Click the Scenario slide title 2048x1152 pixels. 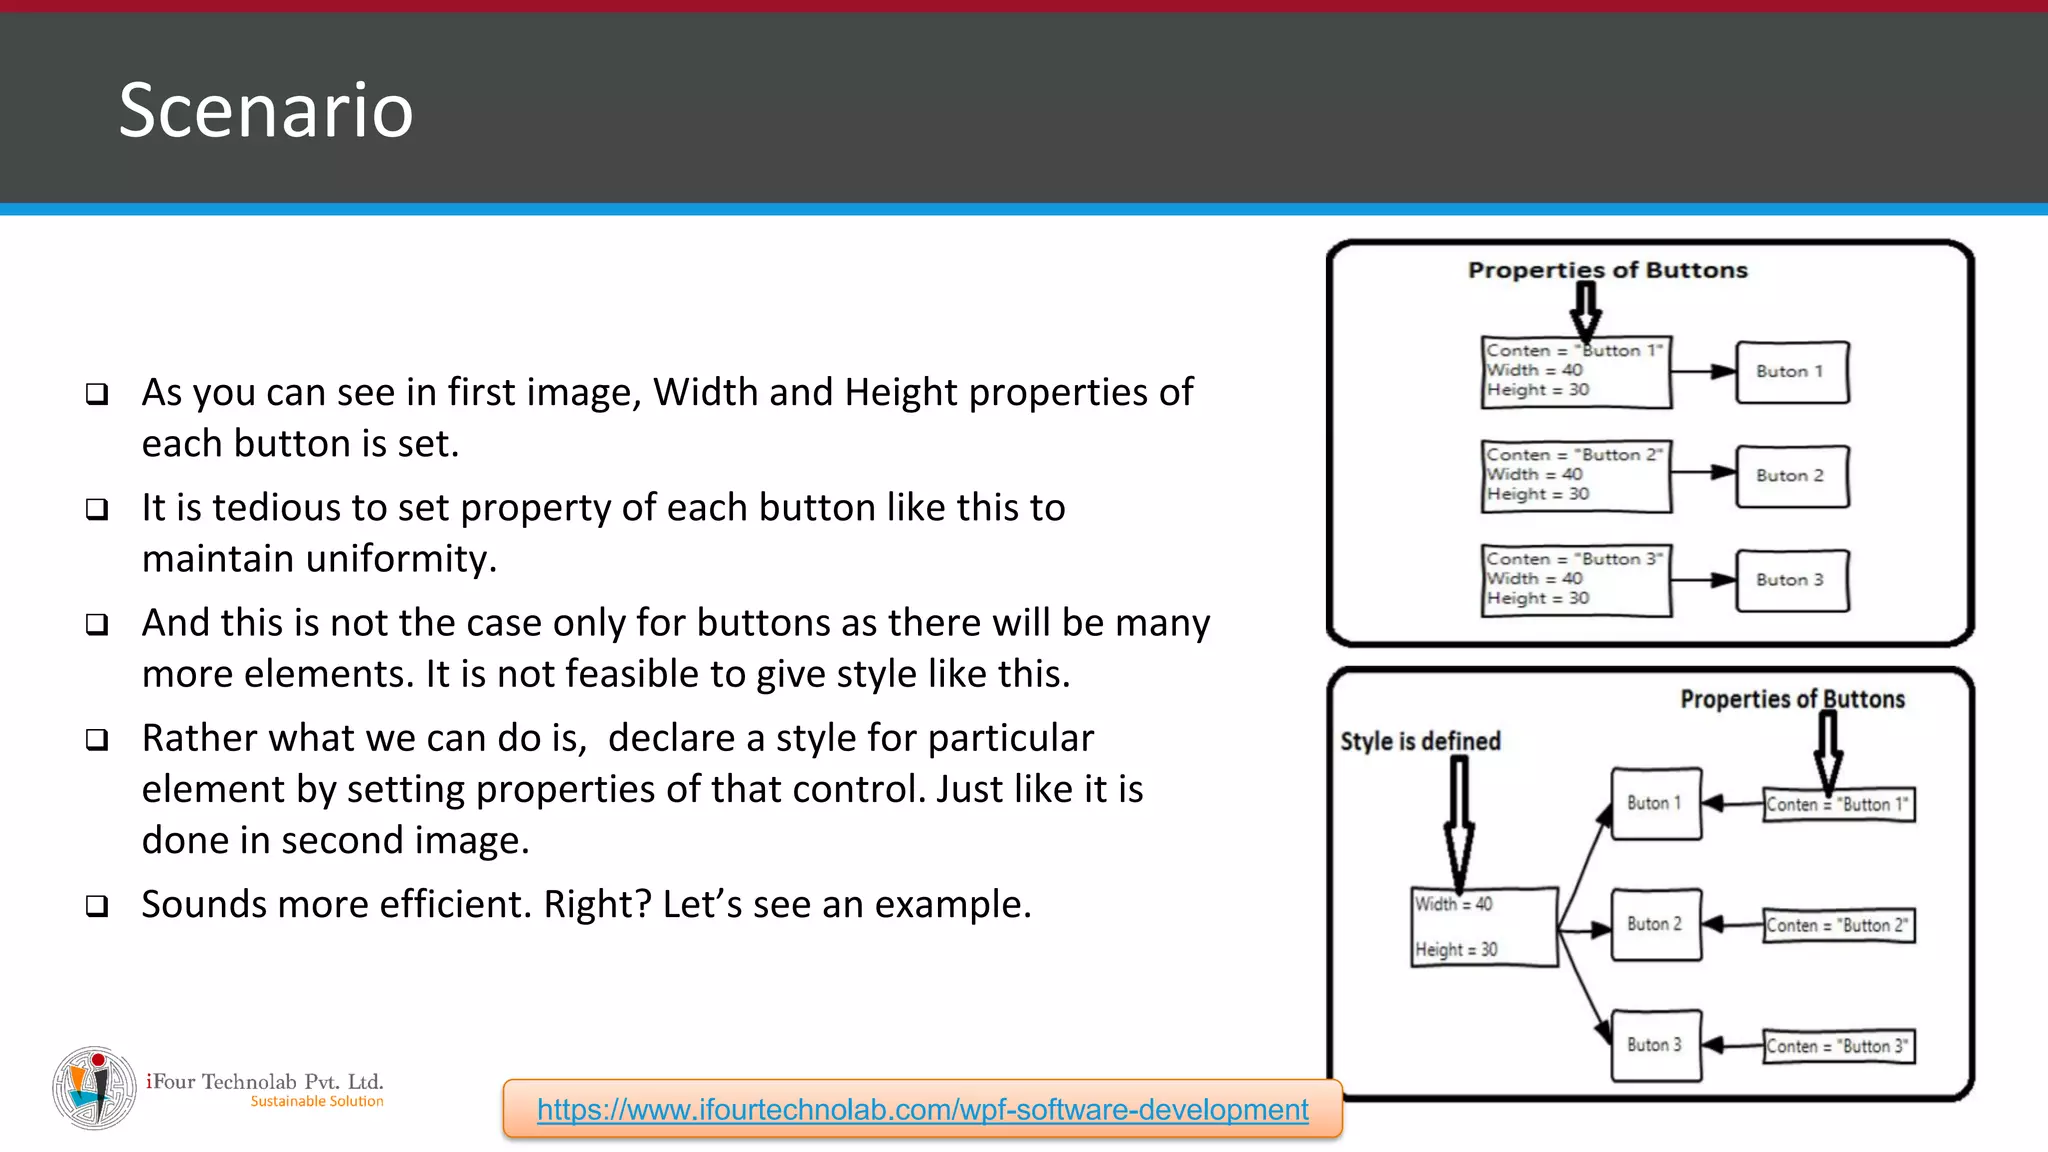(x=266, y=110)
